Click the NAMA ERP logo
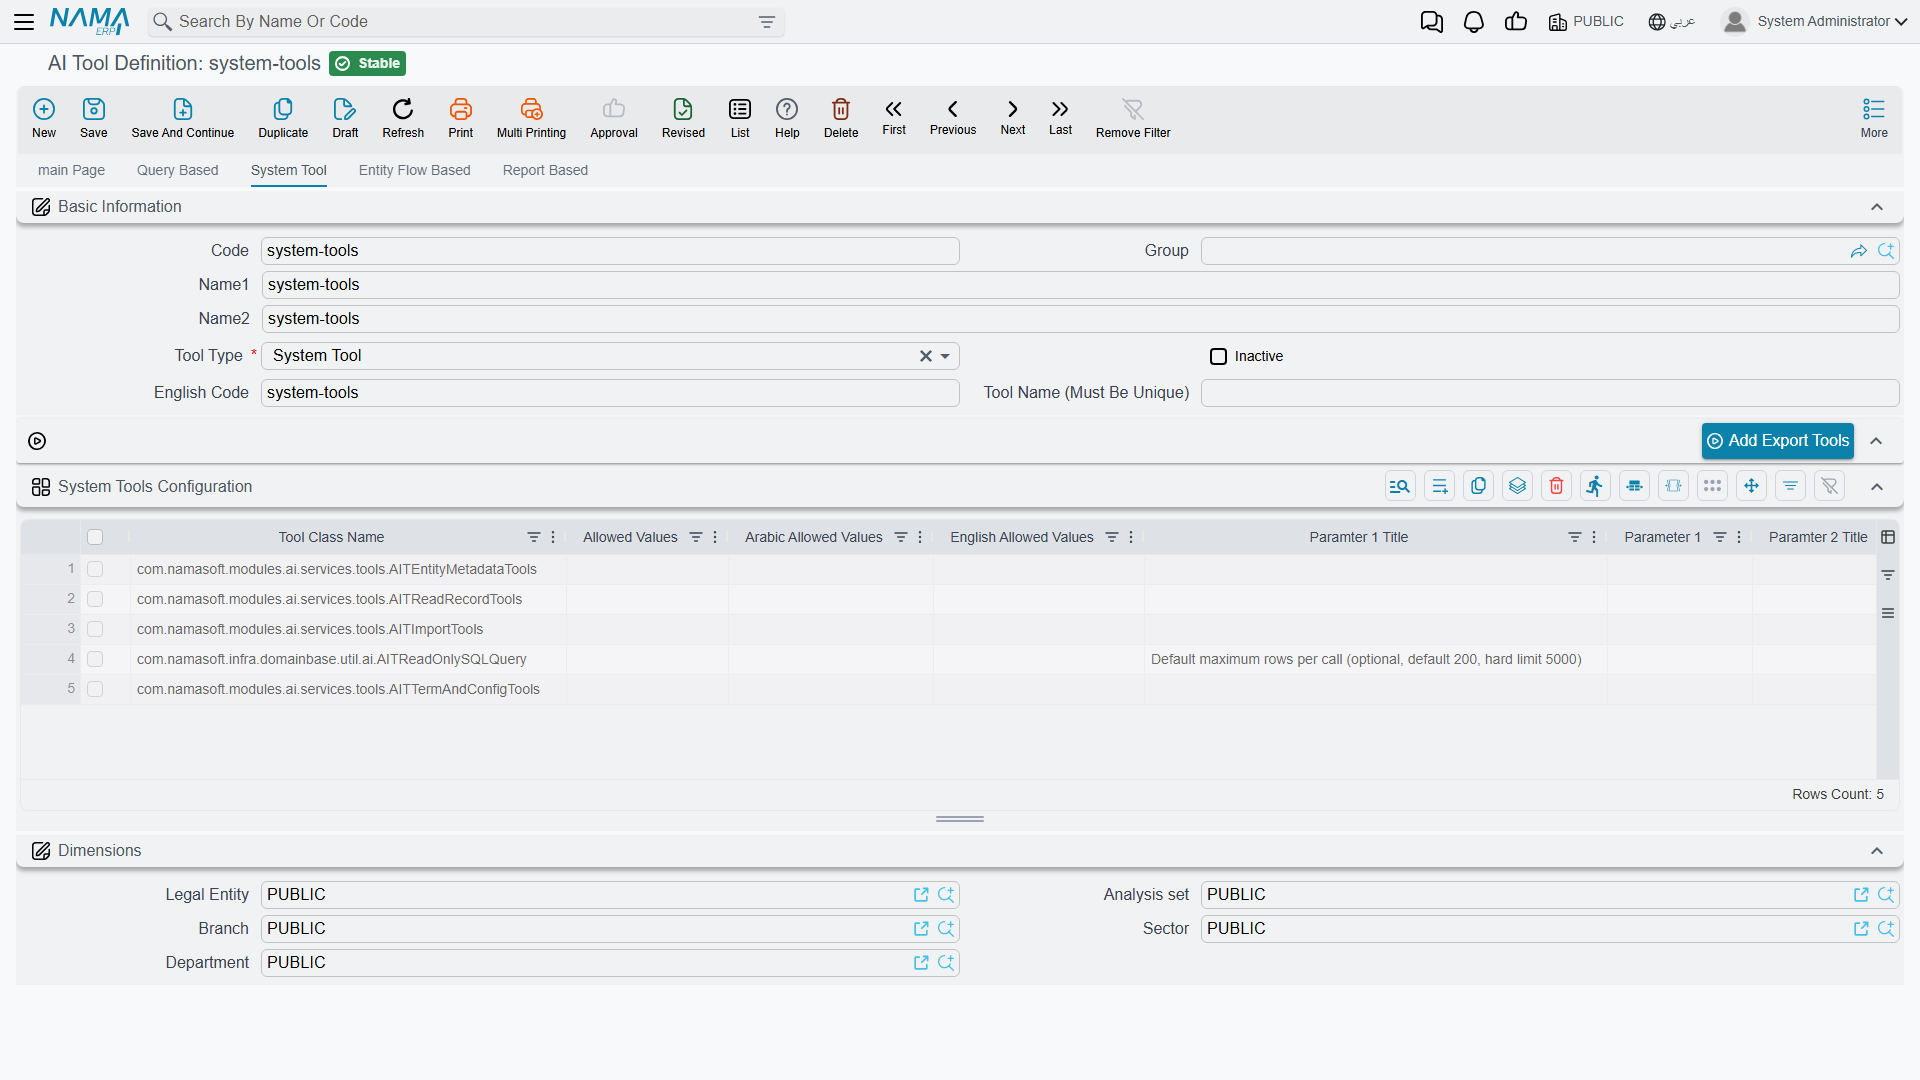1920x1080 pixels. pos(89,21)
